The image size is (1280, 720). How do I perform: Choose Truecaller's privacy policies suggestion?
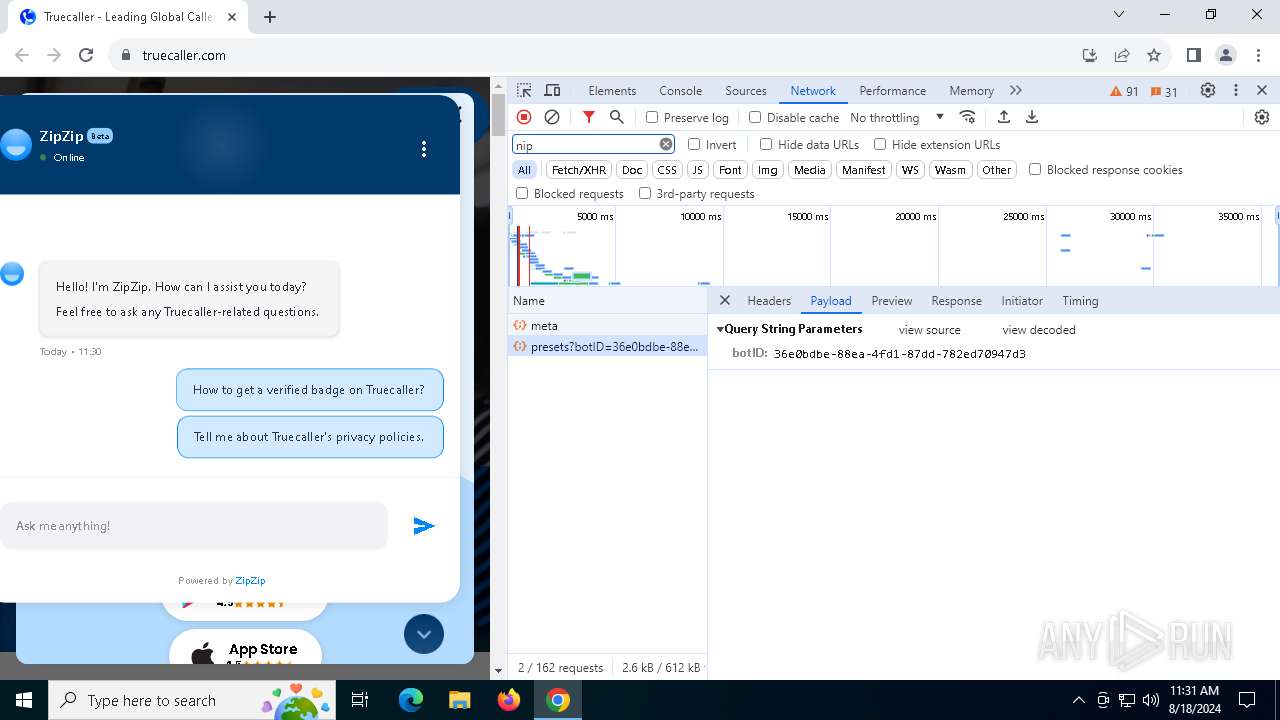[x=310, y=437]
